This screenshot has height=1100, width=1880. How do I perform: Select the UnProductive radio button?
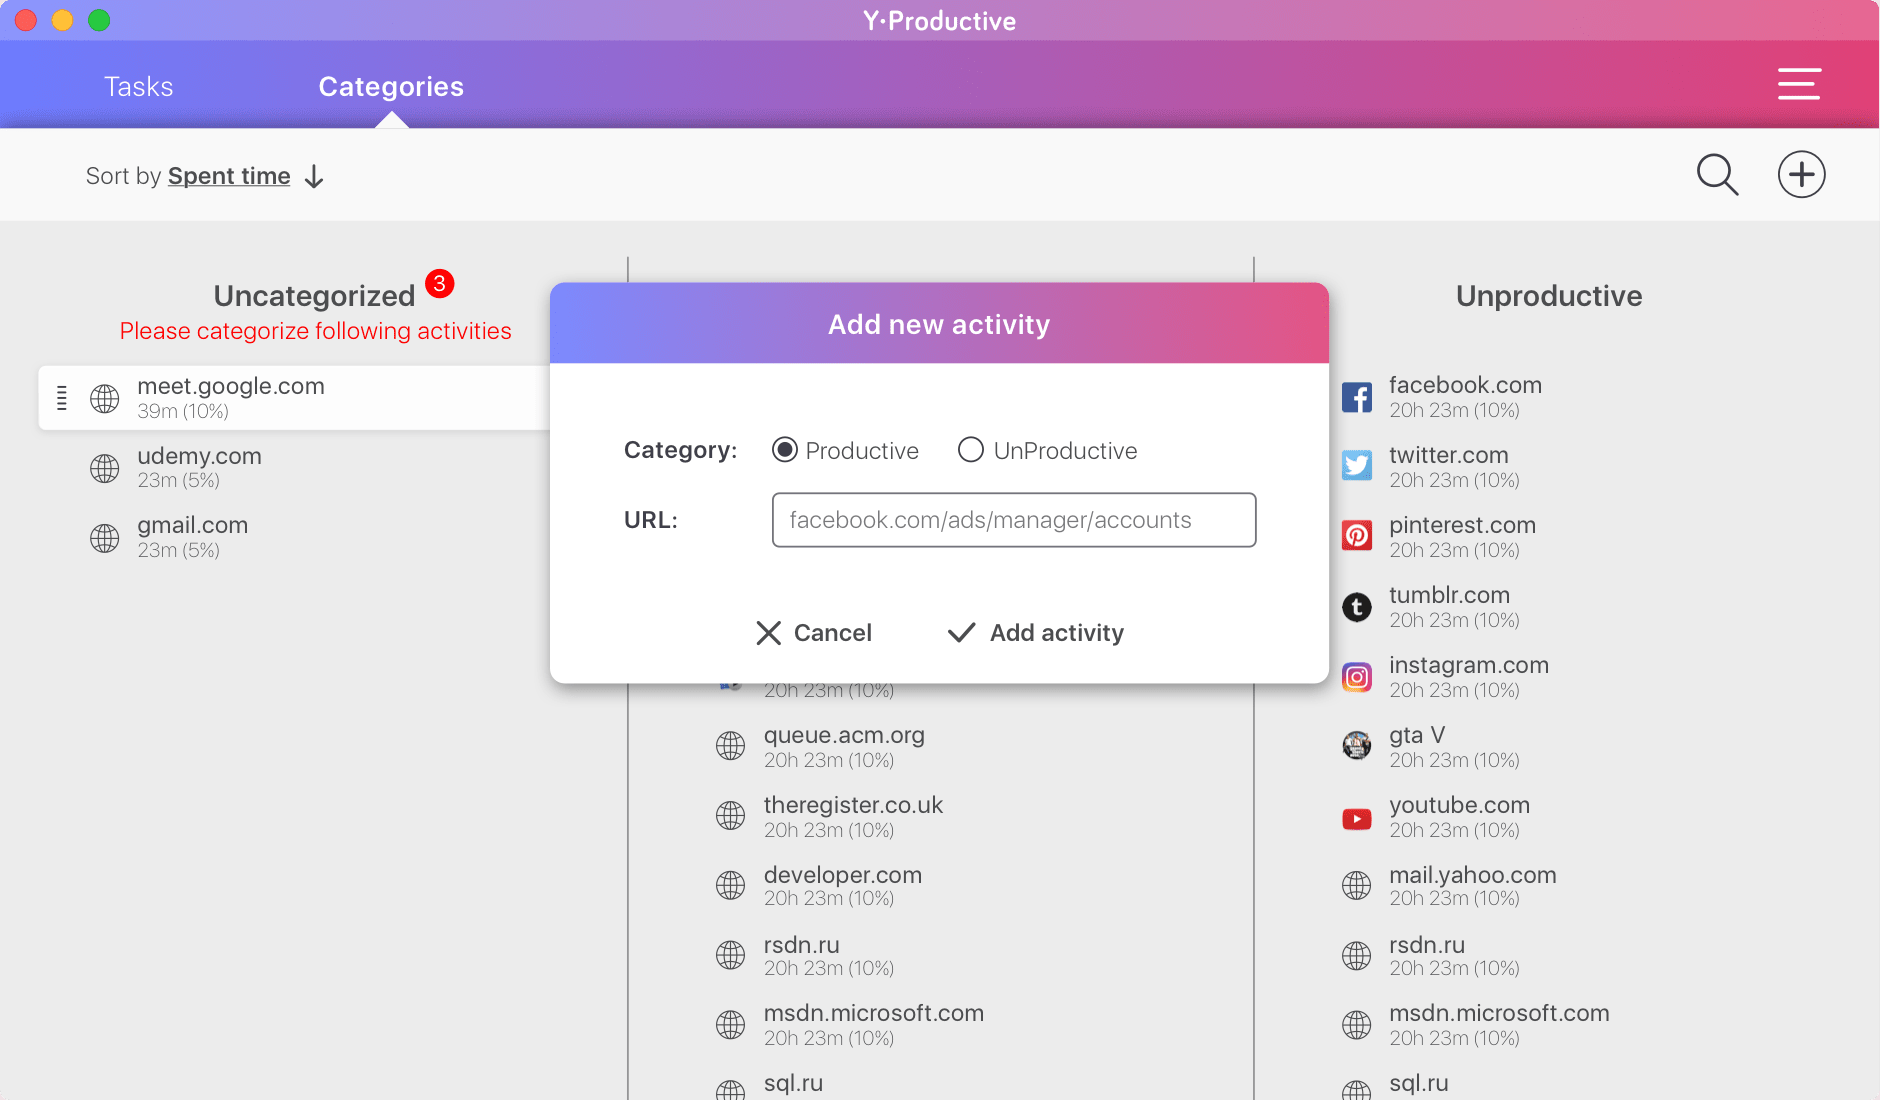coord(970,450)
